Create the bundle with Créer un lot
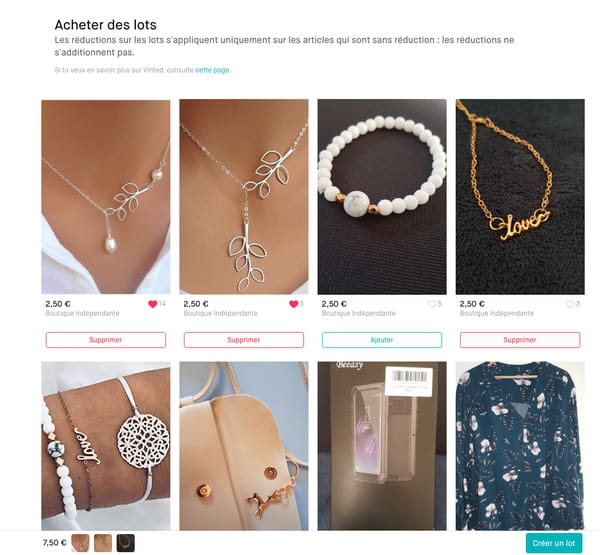This screenshot has width=600, height=555. [x=554, y=543]
